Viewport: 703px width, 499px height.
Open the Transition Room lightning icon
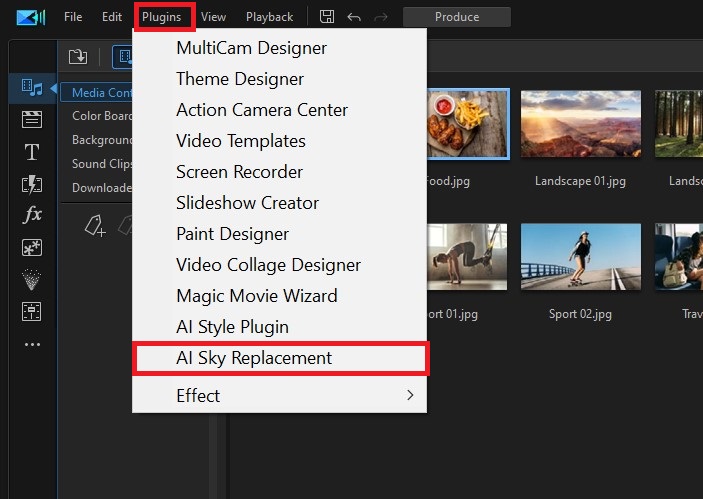(x=32, y=184)
